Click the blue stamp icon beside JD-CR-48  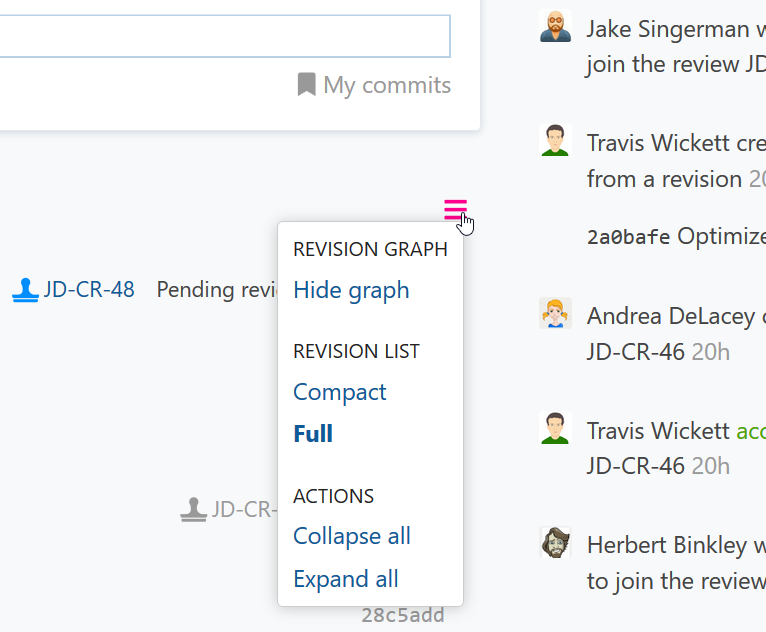tap(25, 290)
